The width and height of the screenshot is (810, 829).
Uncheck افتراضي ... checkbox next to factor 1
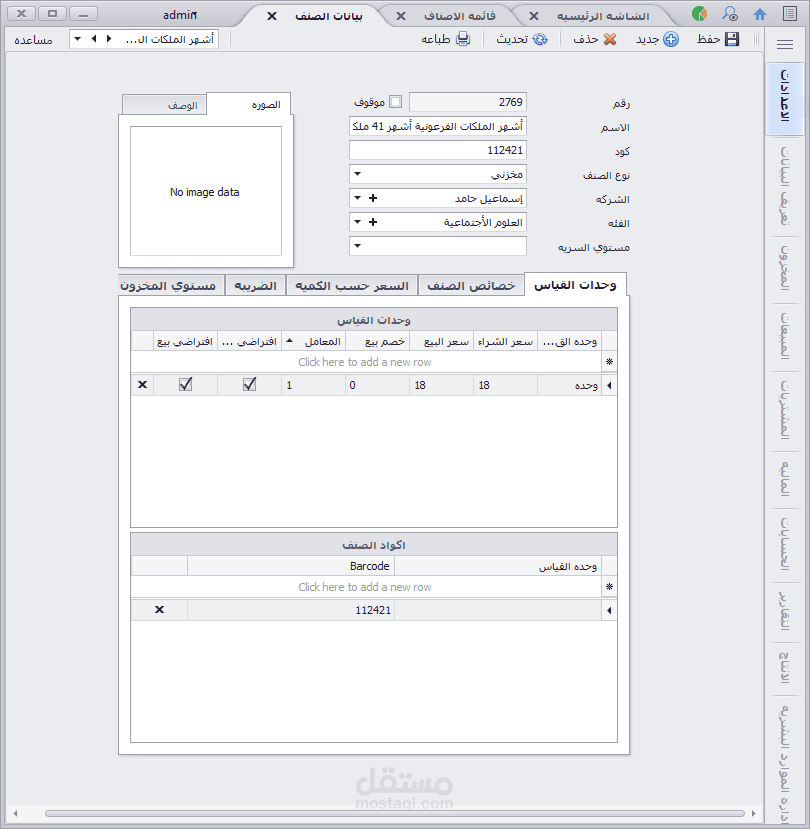coord(250,384)
